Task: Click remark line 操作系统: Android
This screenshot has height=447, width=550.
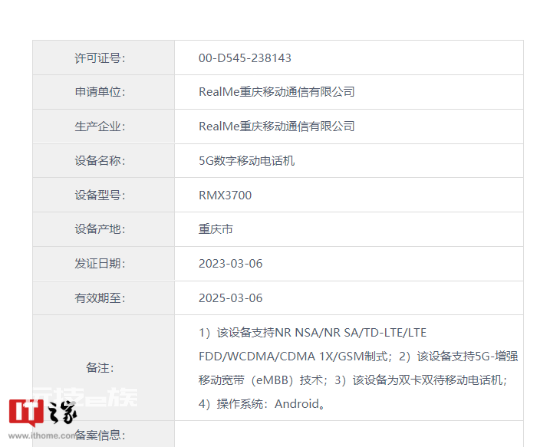Action: tap(261, 404)
